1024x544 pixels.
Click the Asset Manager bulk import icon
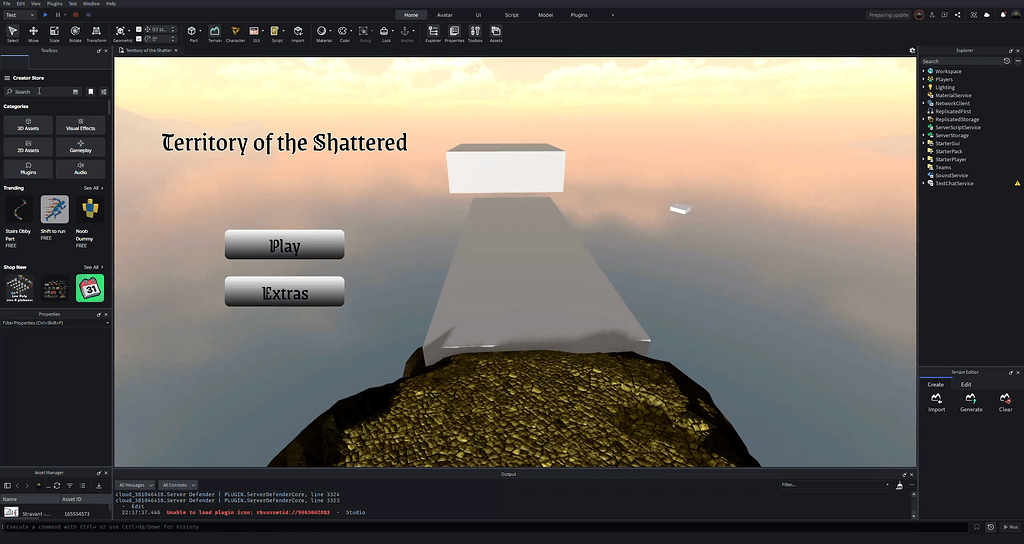tap(99, 485)
